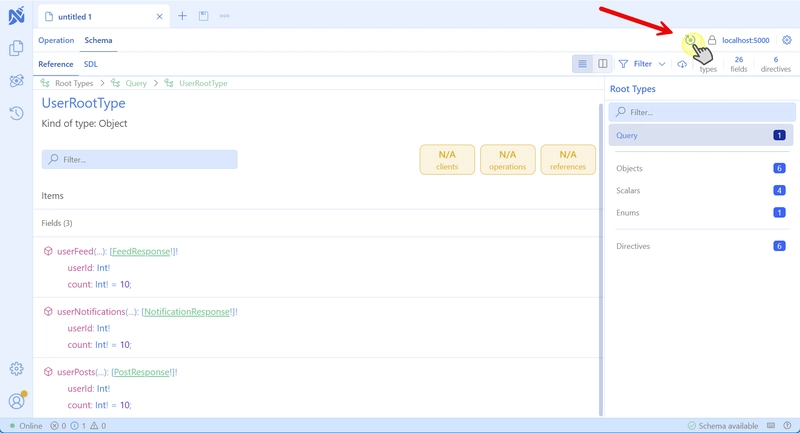Select the Schema tab

[98, 40]
